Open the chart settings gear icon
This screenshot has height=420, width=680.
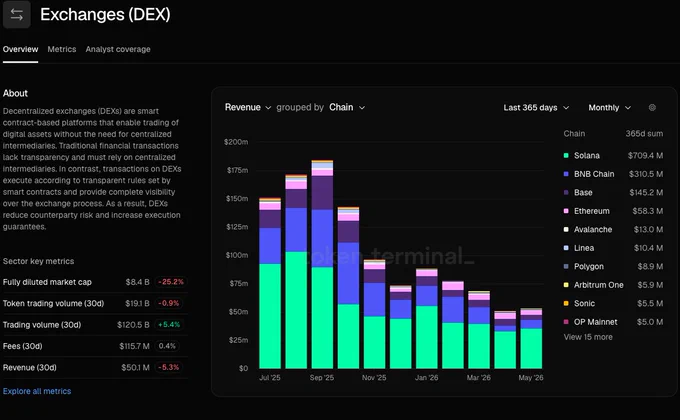(x=652, y=108)
